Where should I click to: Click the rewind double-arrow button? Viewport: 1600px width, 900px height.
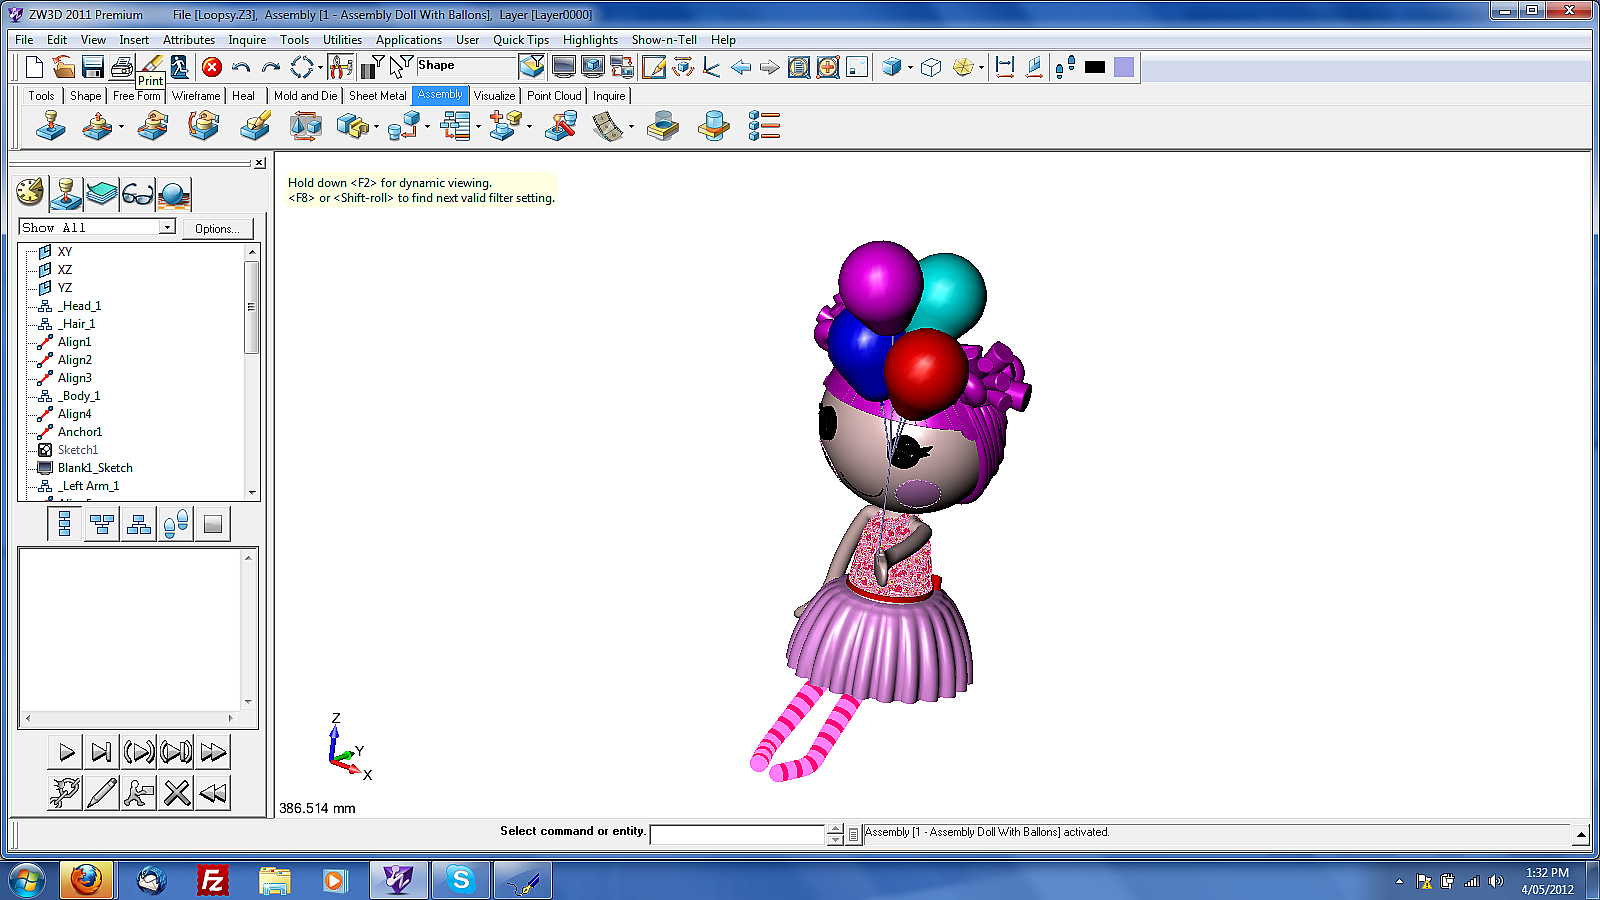pyautogui.click(x=213, y=793)
